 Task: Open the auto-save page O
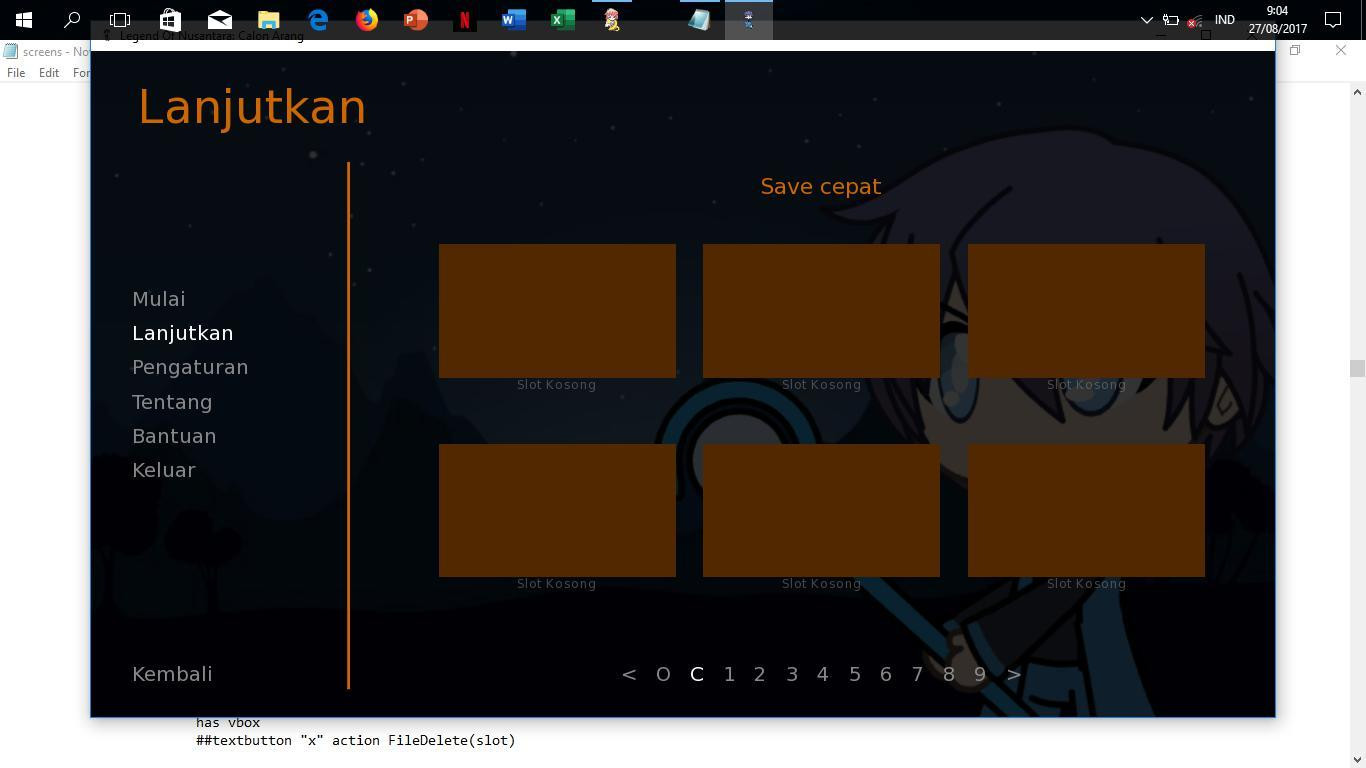click(x=663, y=674)
